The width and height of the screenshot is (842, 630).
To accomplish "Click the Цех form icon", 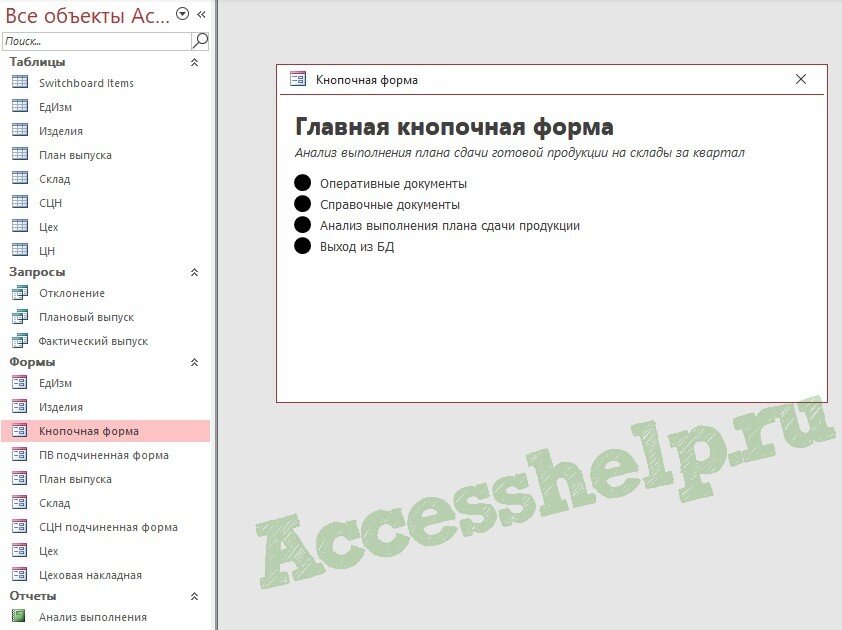I will pyautogui.click(x=20, y=550).
